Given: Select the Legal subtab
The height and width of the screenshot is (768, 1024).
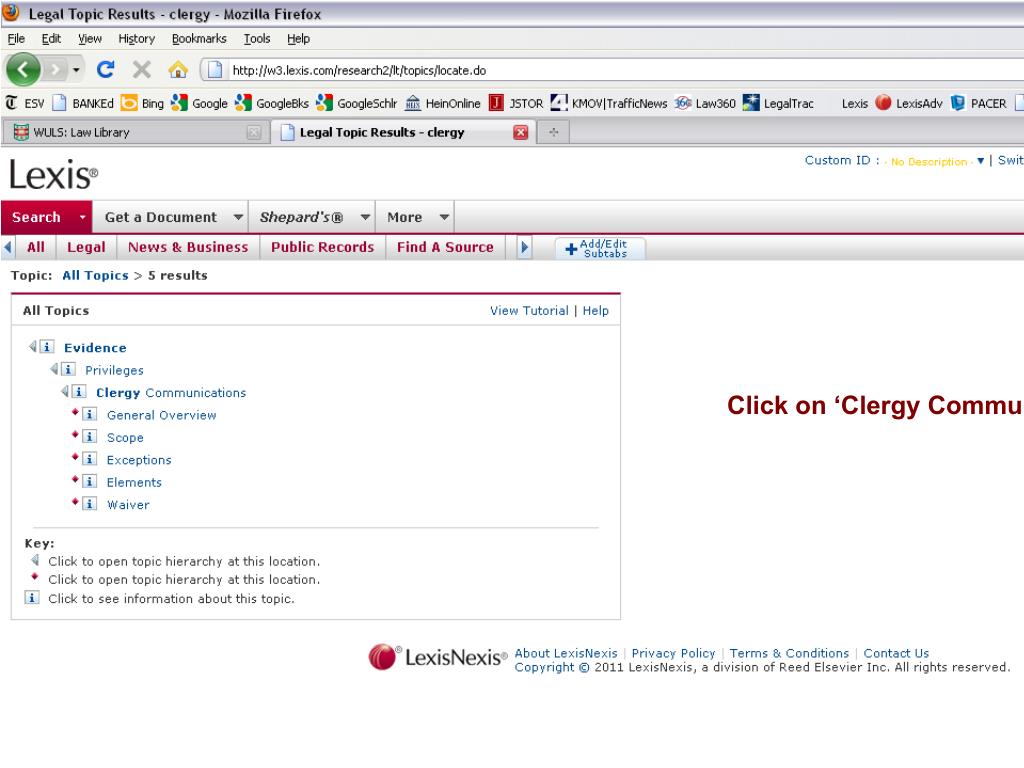Looking at the screenshot, I should coord(86,248).
